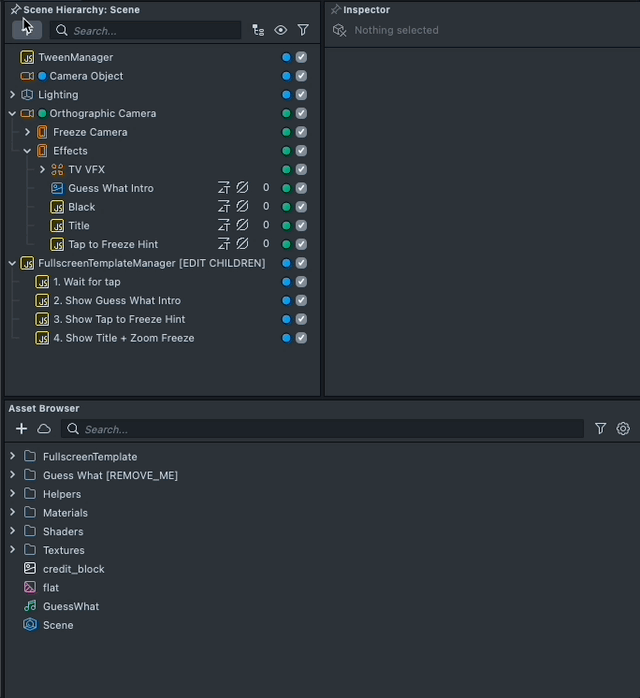
Task: Click the render order icon on Black row
Action: pyautogui.click(x=224, y=207)
